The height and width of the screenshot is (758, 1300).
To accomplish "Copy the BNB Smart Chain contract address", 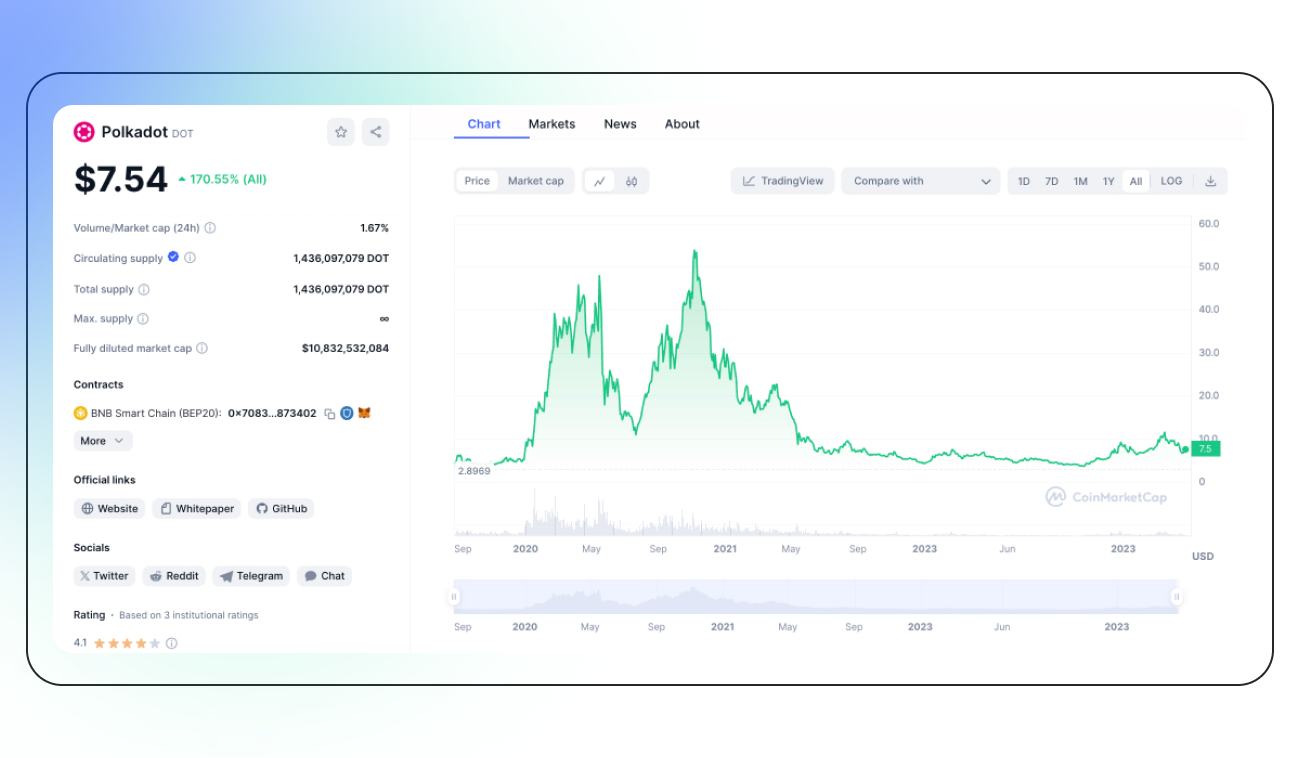I will click(x=330, y=413).
